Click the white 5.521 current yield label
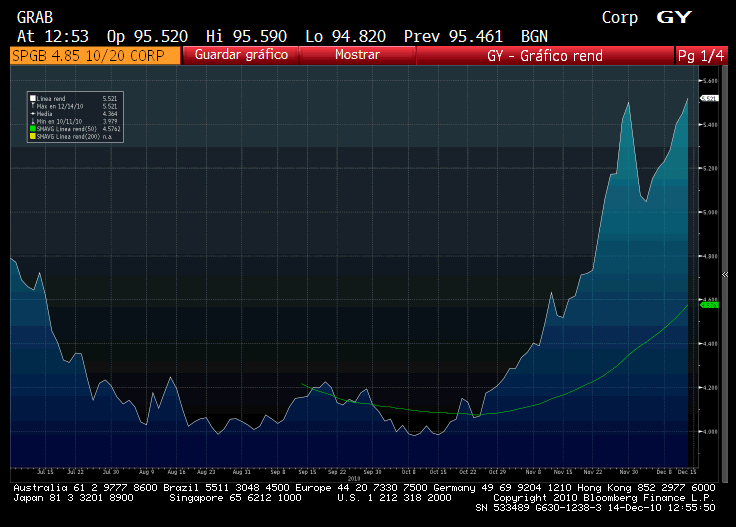Screen dimensions: 736x527 pos(710,98)
